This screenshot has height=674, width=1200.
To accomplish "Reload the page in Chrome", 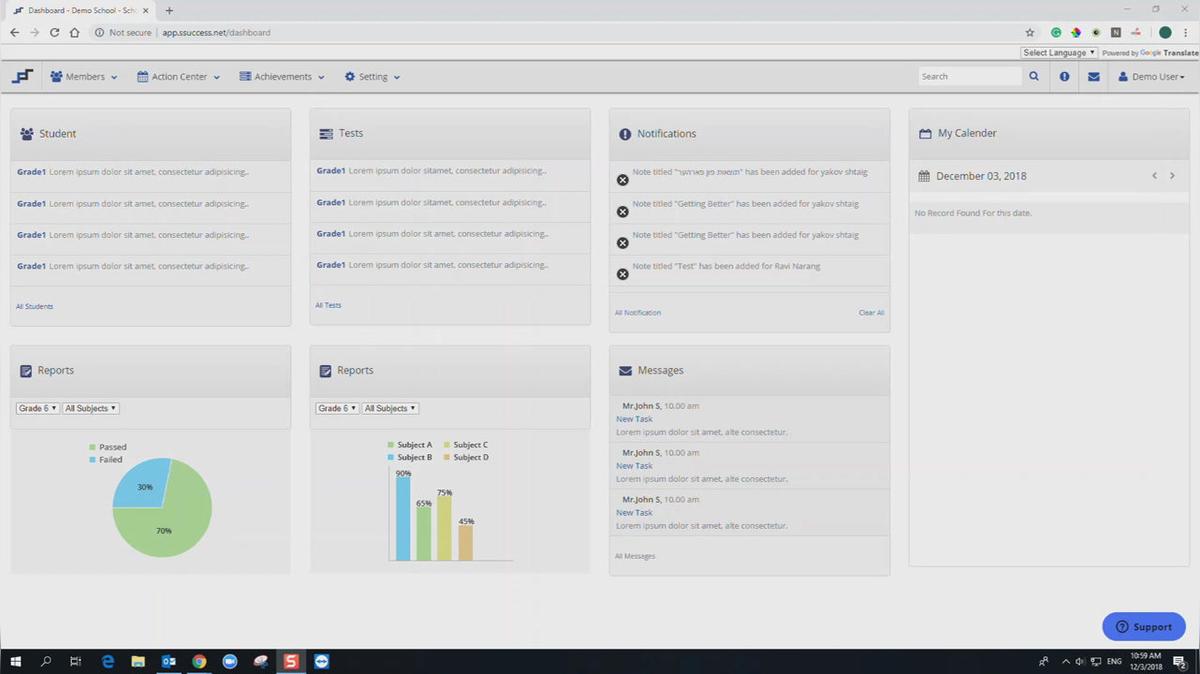I will click(54, 32).
